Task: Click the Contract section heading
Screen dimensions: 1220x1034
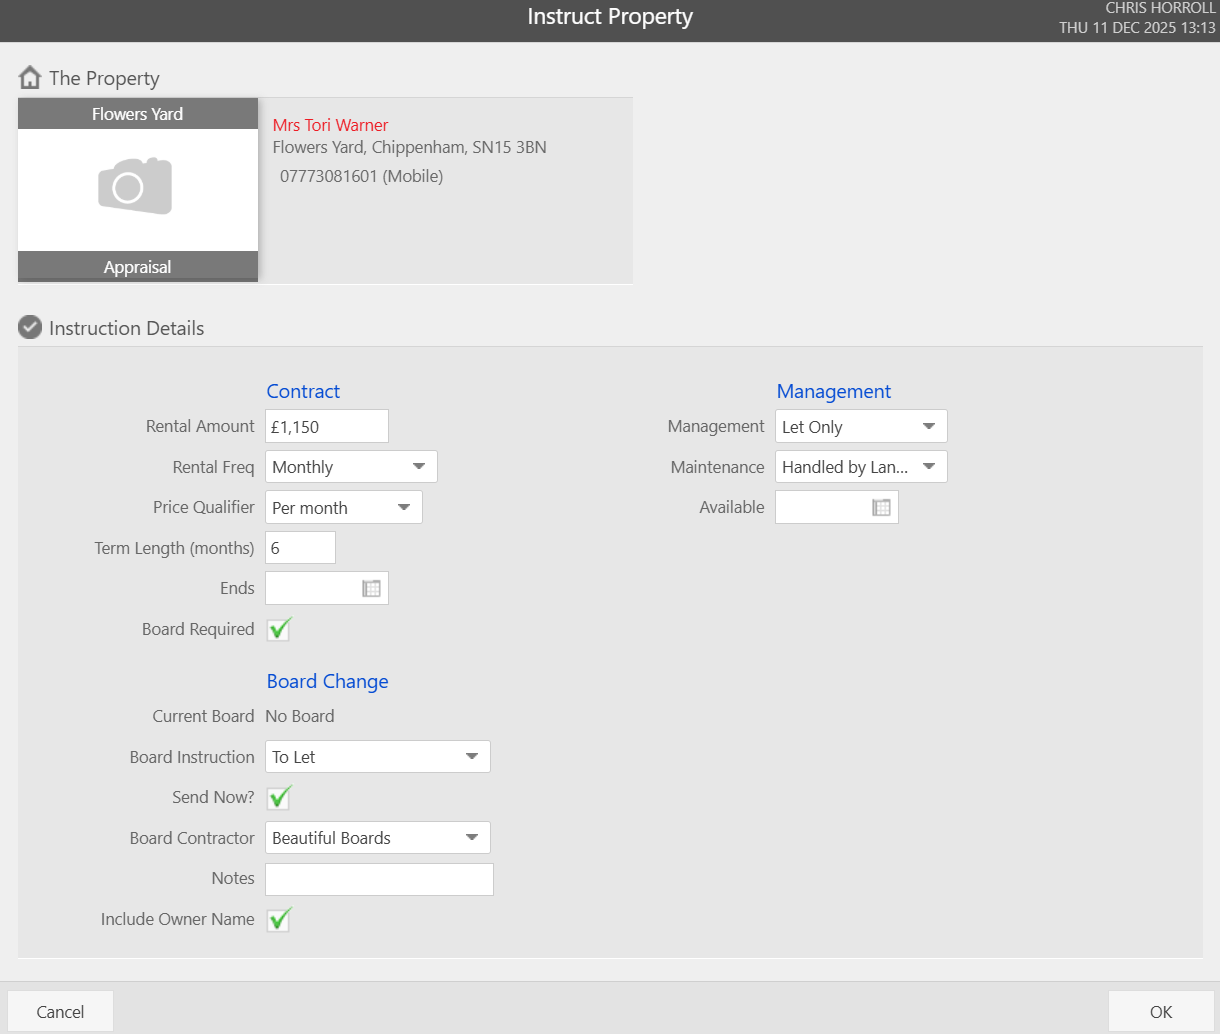Action: pyautogui.click(x=303, y=391)
